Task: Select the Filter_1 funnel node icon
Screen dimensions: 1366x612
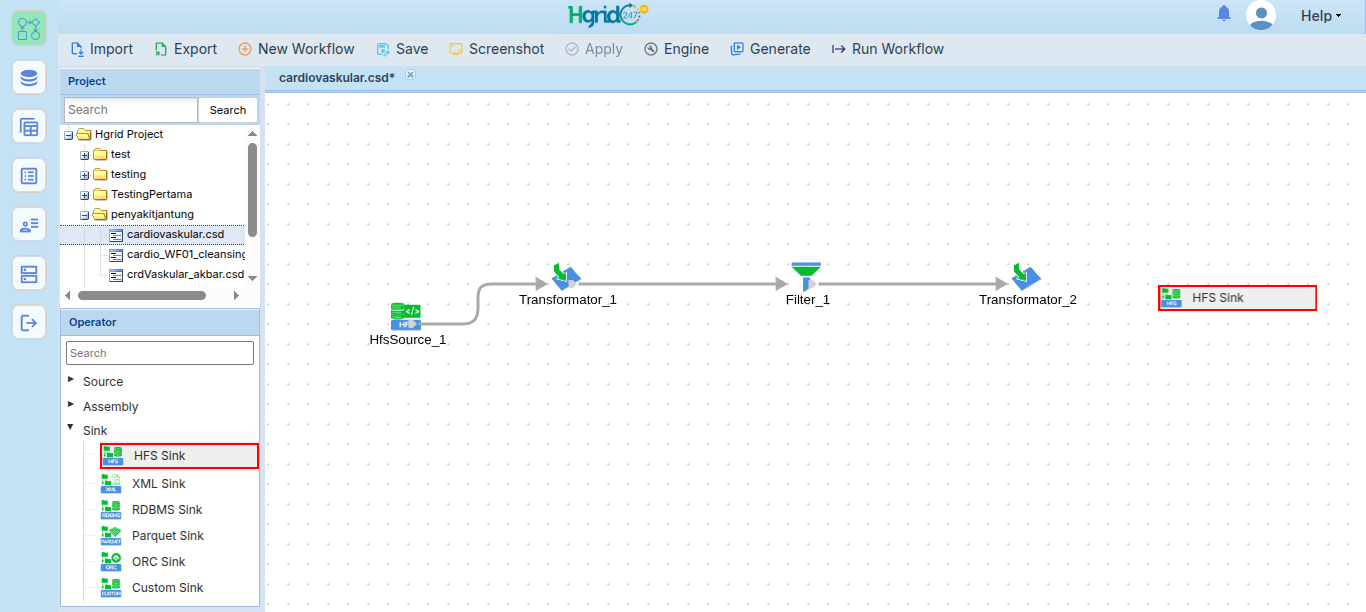Action: click(806, 276)
